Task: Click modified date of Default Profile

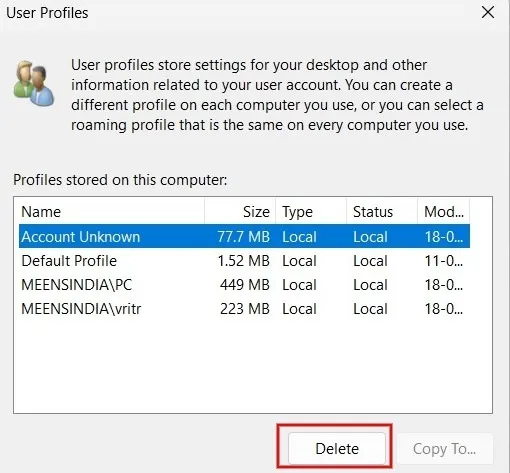Action: pyautogui.click(x=443, y=261)
